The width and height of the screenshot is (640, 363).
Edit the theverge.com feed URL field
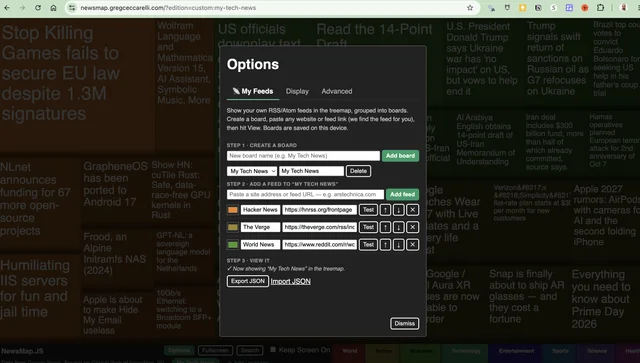point(320,227)
